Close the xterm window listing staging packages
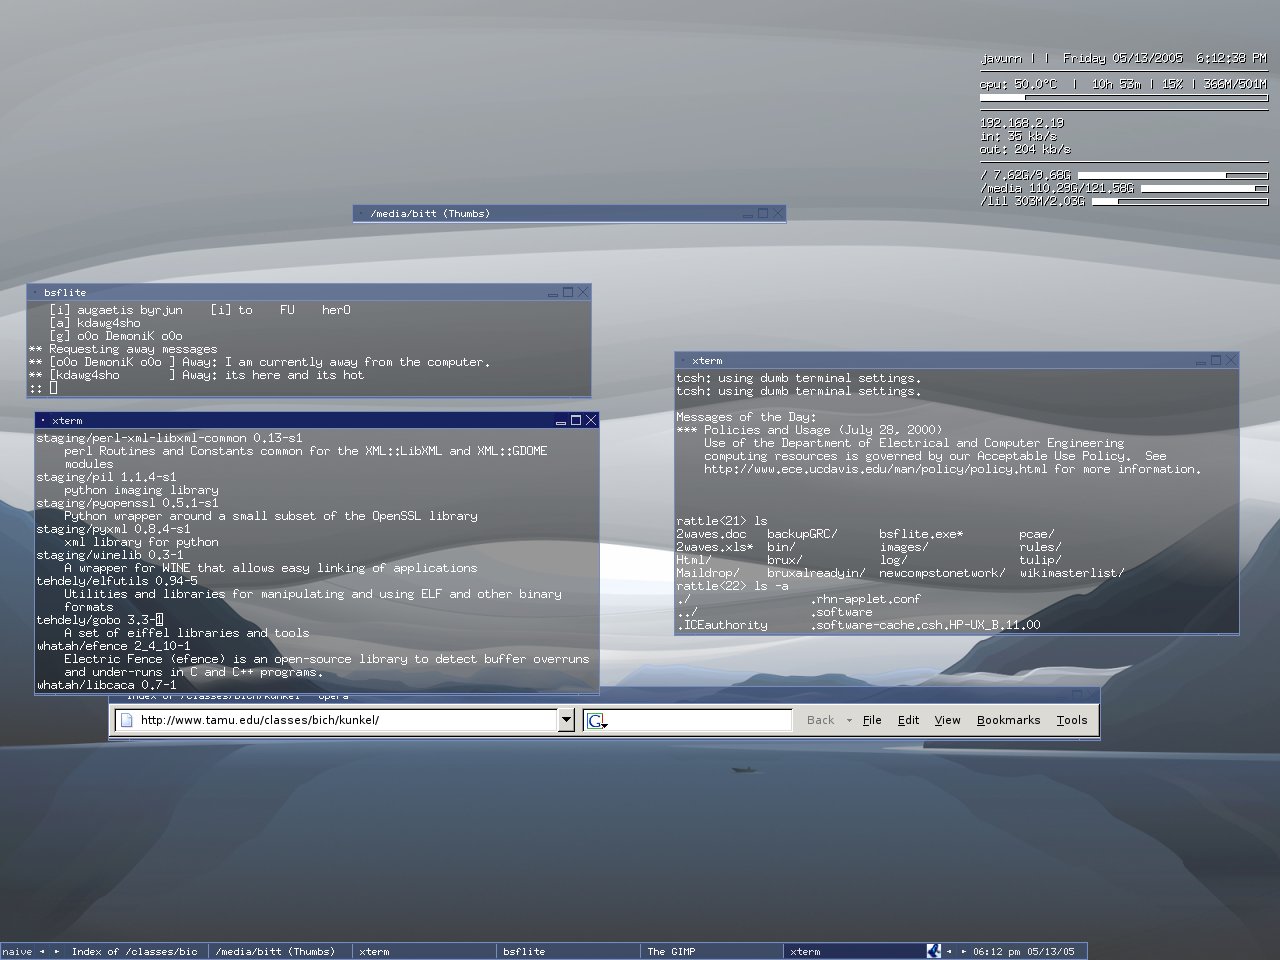Screen dimensions: 1280x960 point(591,420)
